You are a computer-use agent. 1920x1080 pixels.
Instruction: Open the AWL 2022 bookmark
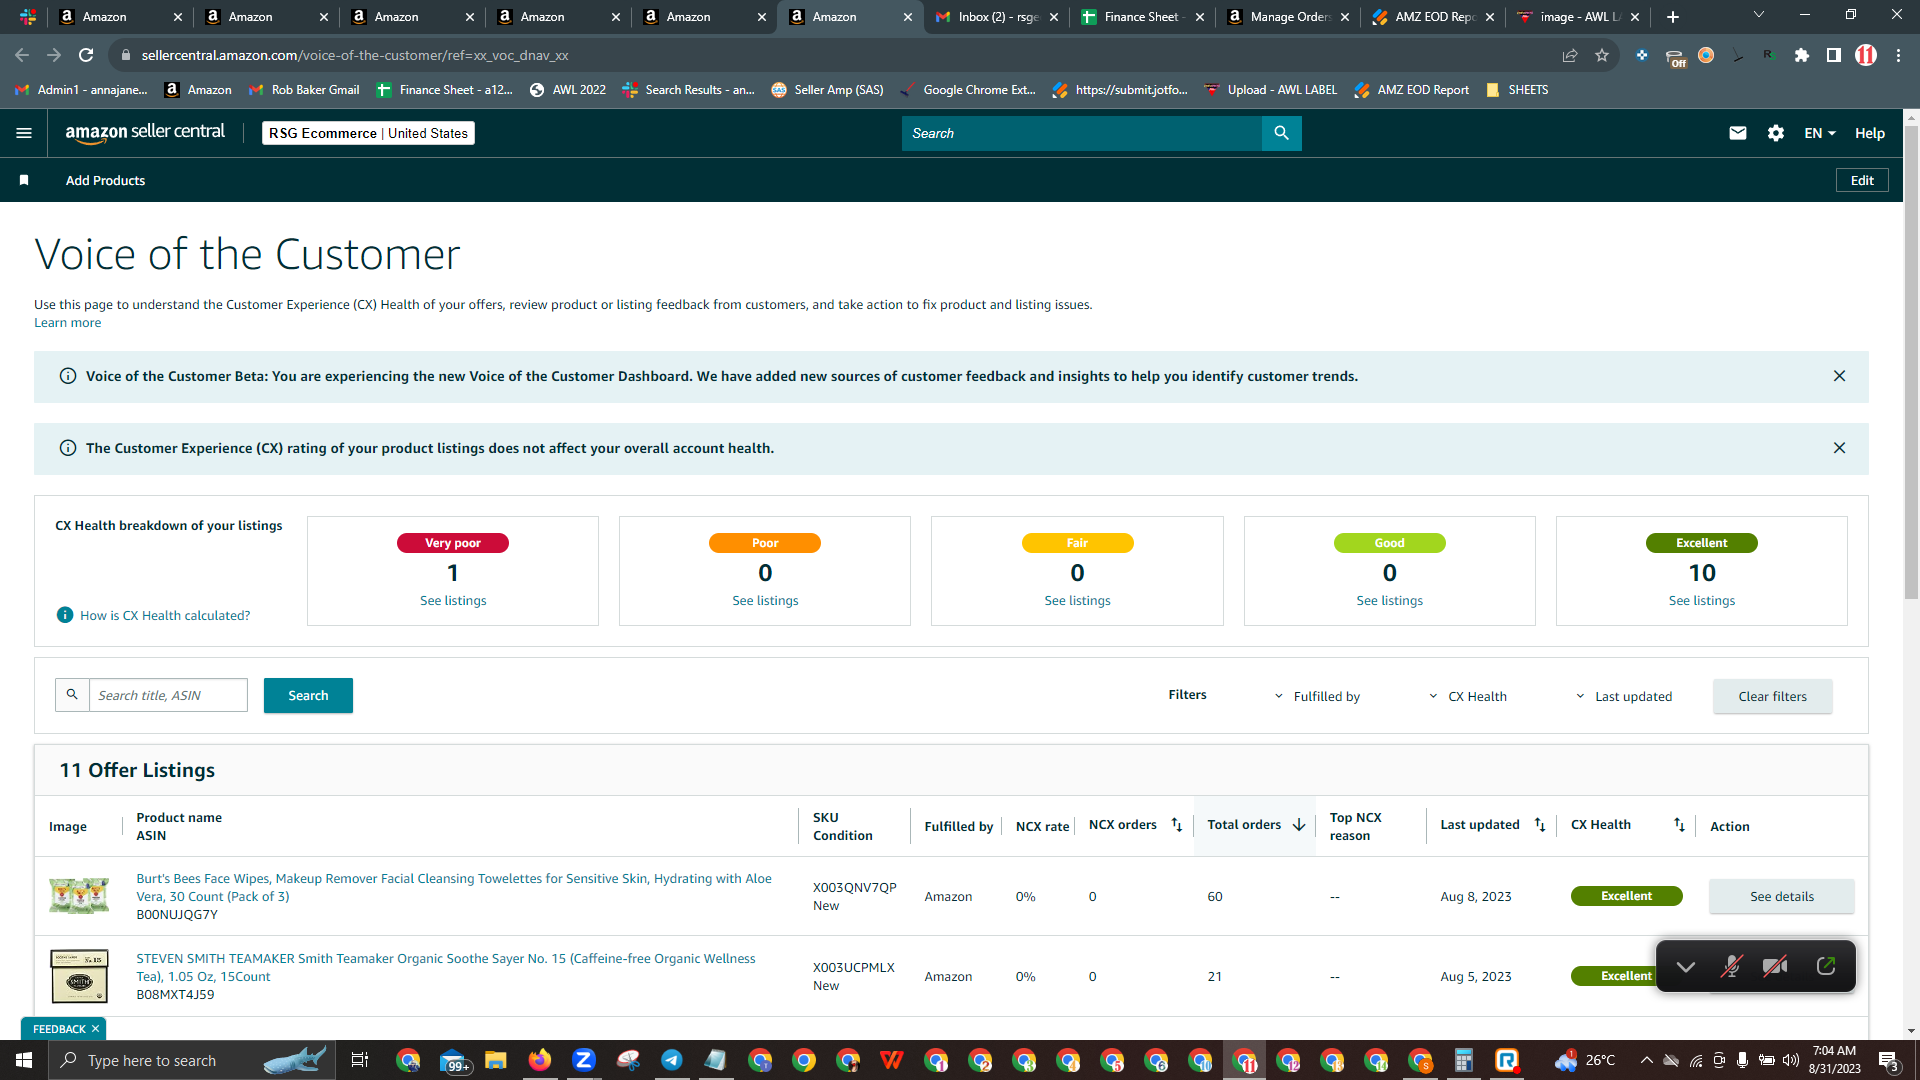click(568, 90)
